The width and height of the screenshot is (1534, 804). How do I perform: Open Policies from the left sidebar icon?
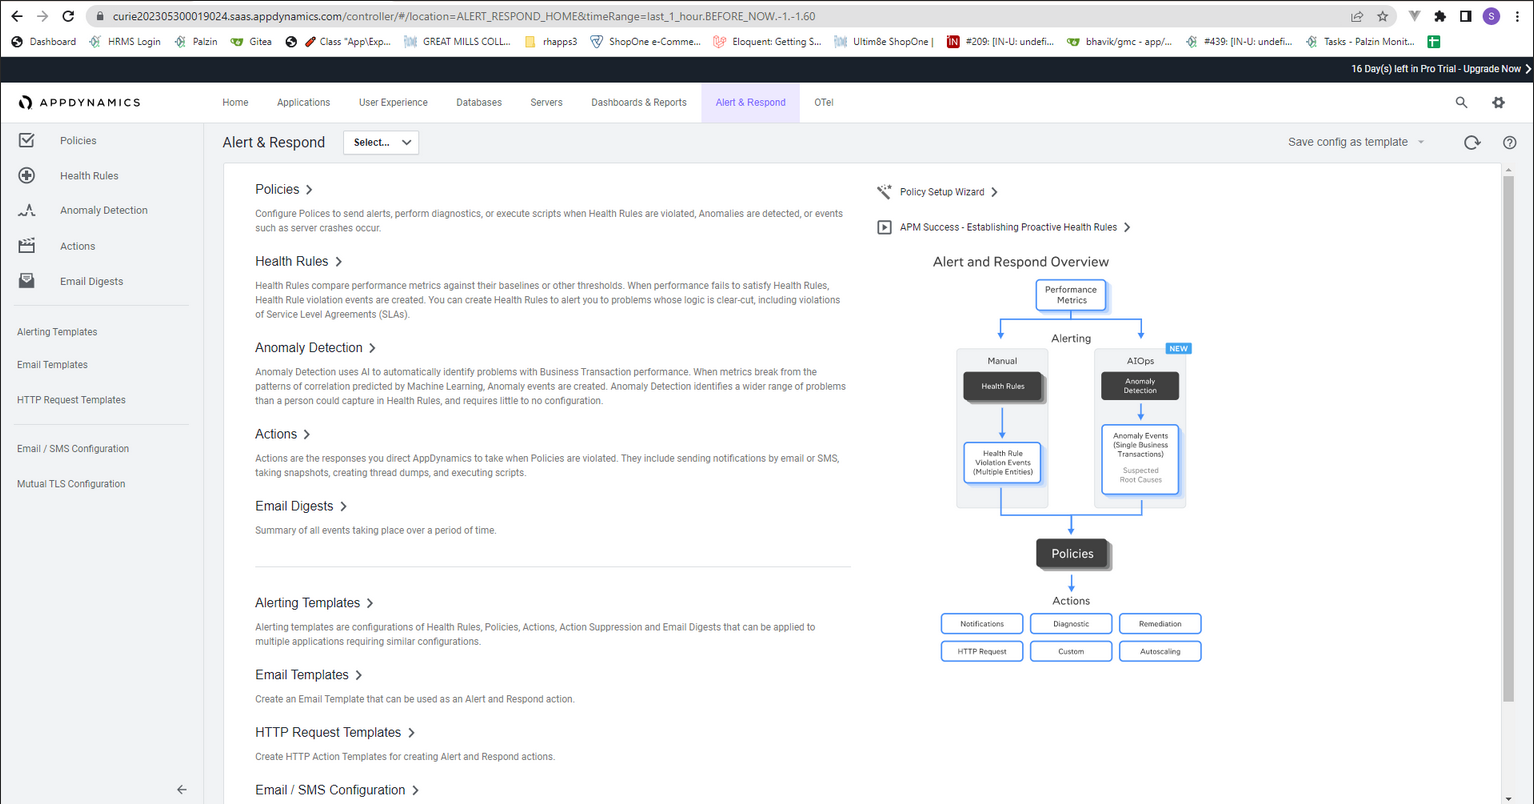click(27, 141)
